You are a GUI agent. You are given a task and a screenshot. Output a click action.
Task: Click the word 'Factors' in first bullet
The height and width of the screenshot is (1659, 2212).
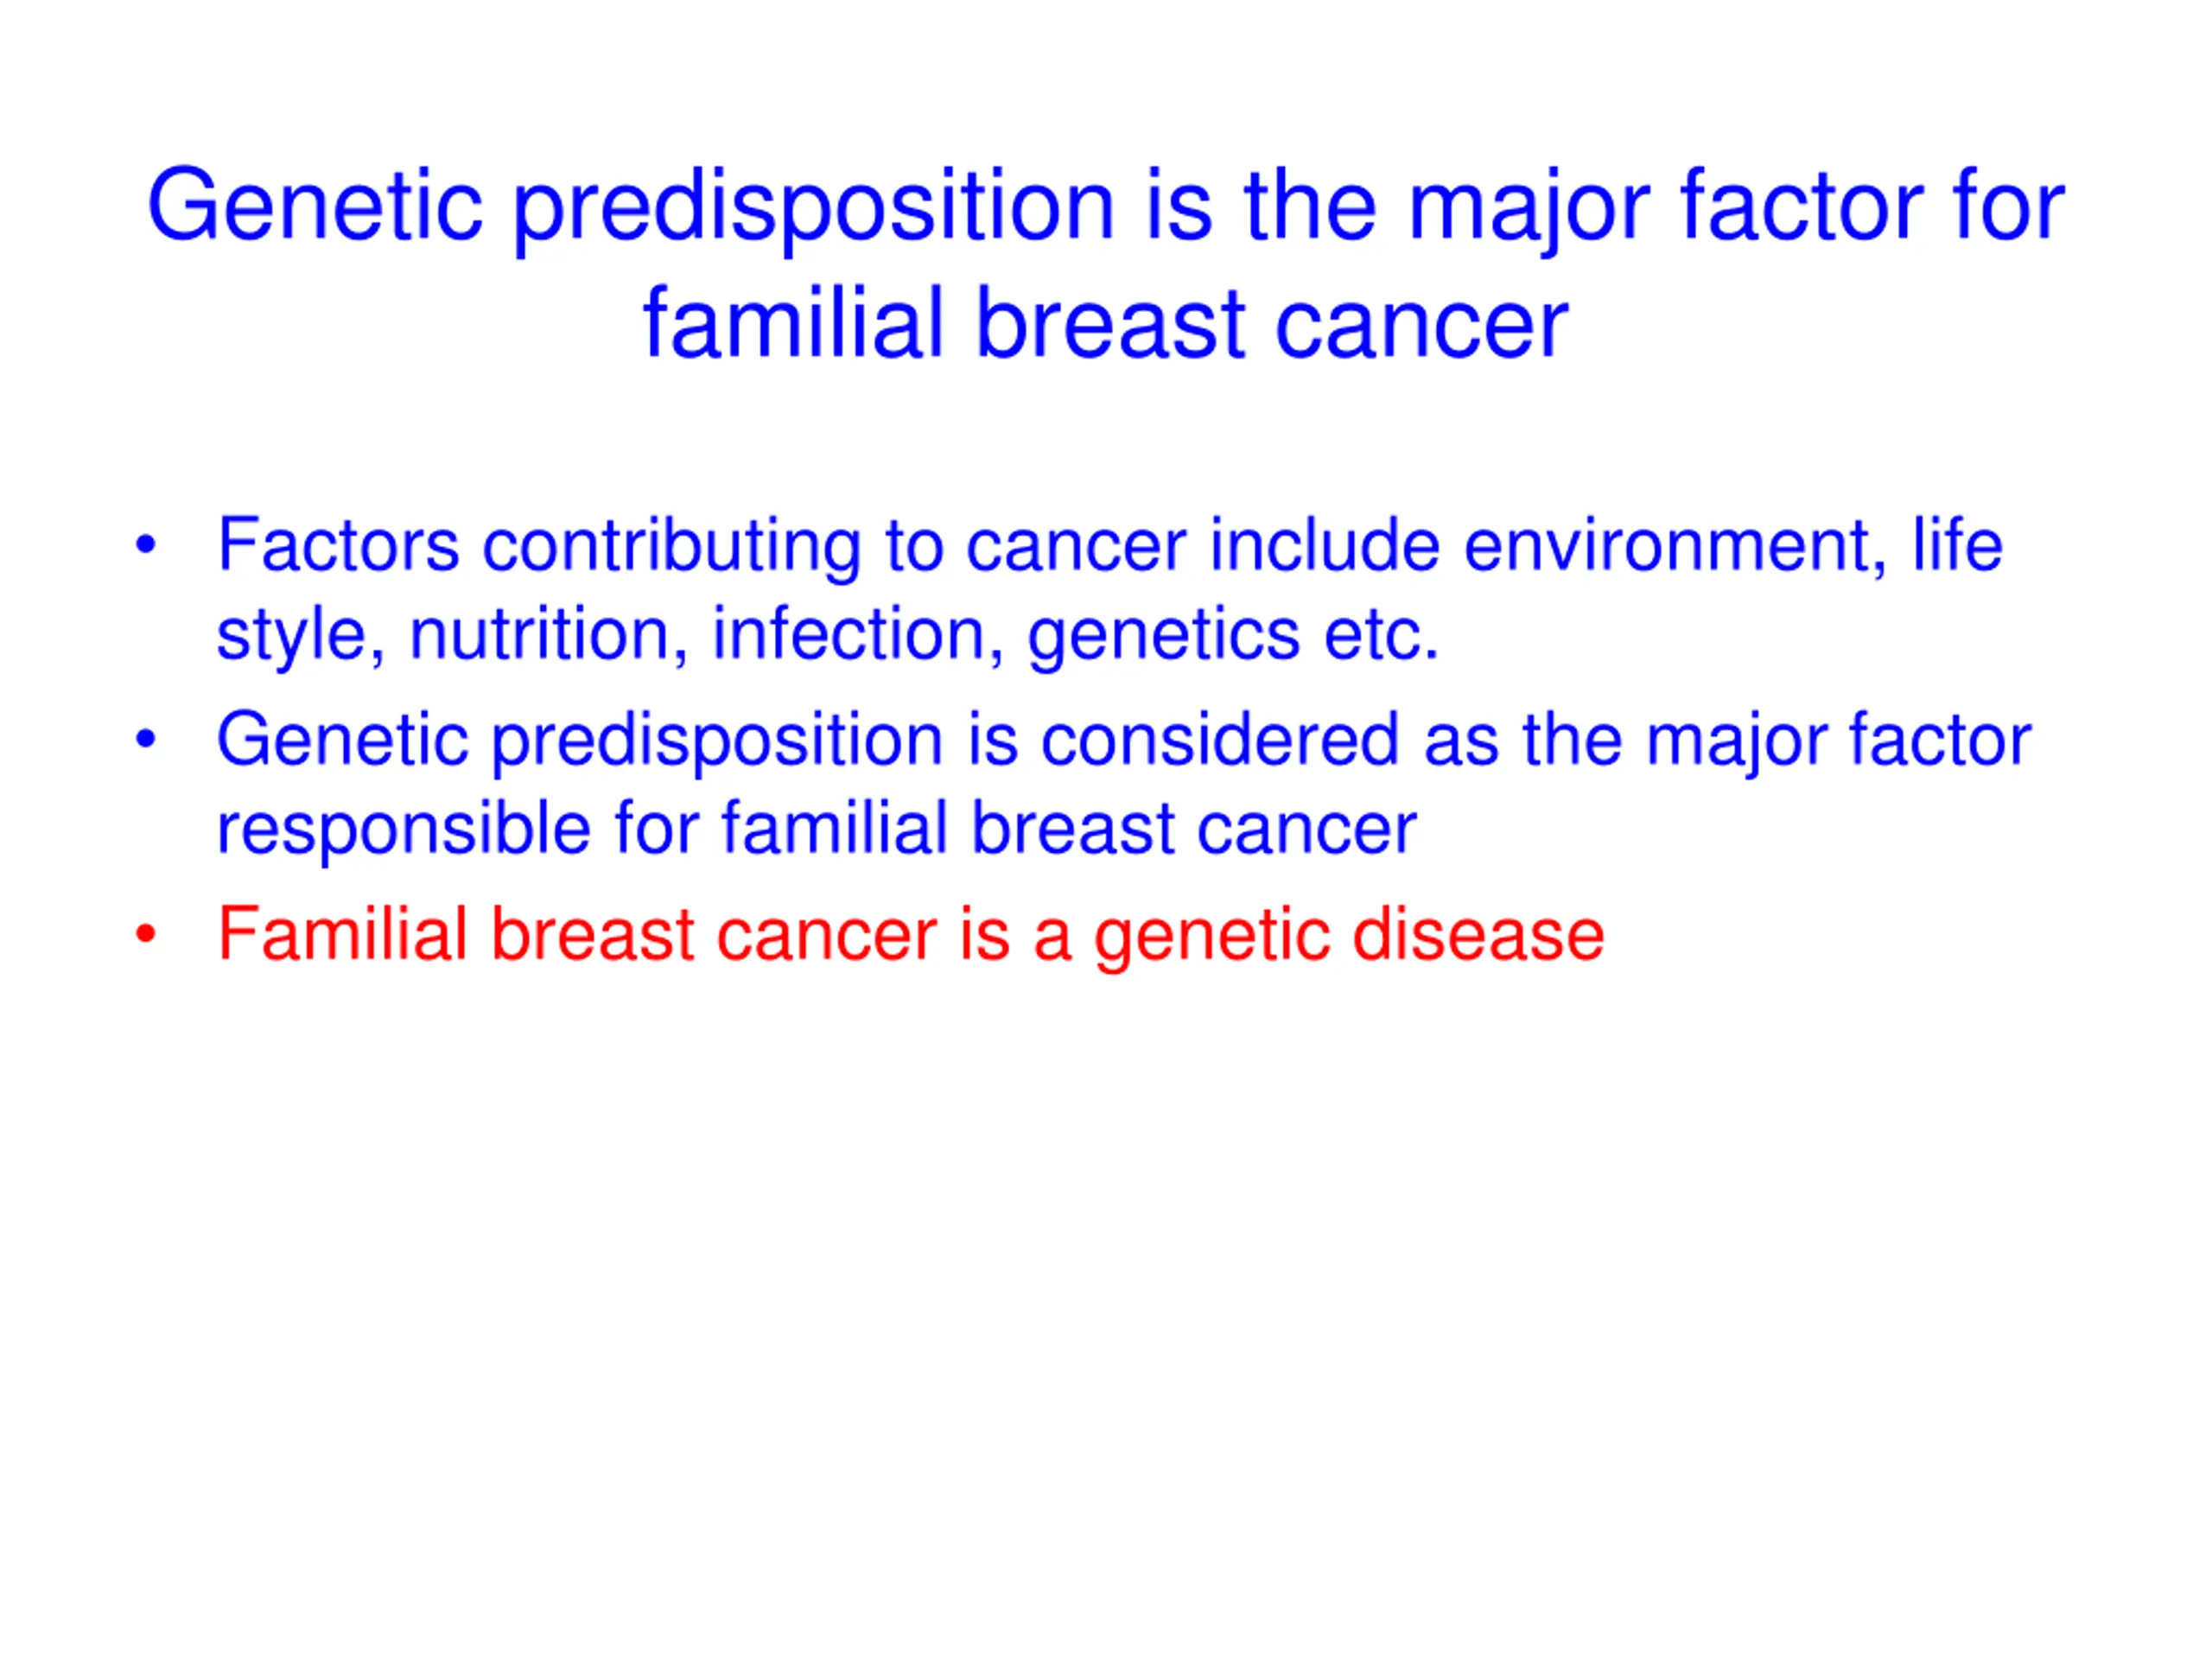[x=338, y=546]
